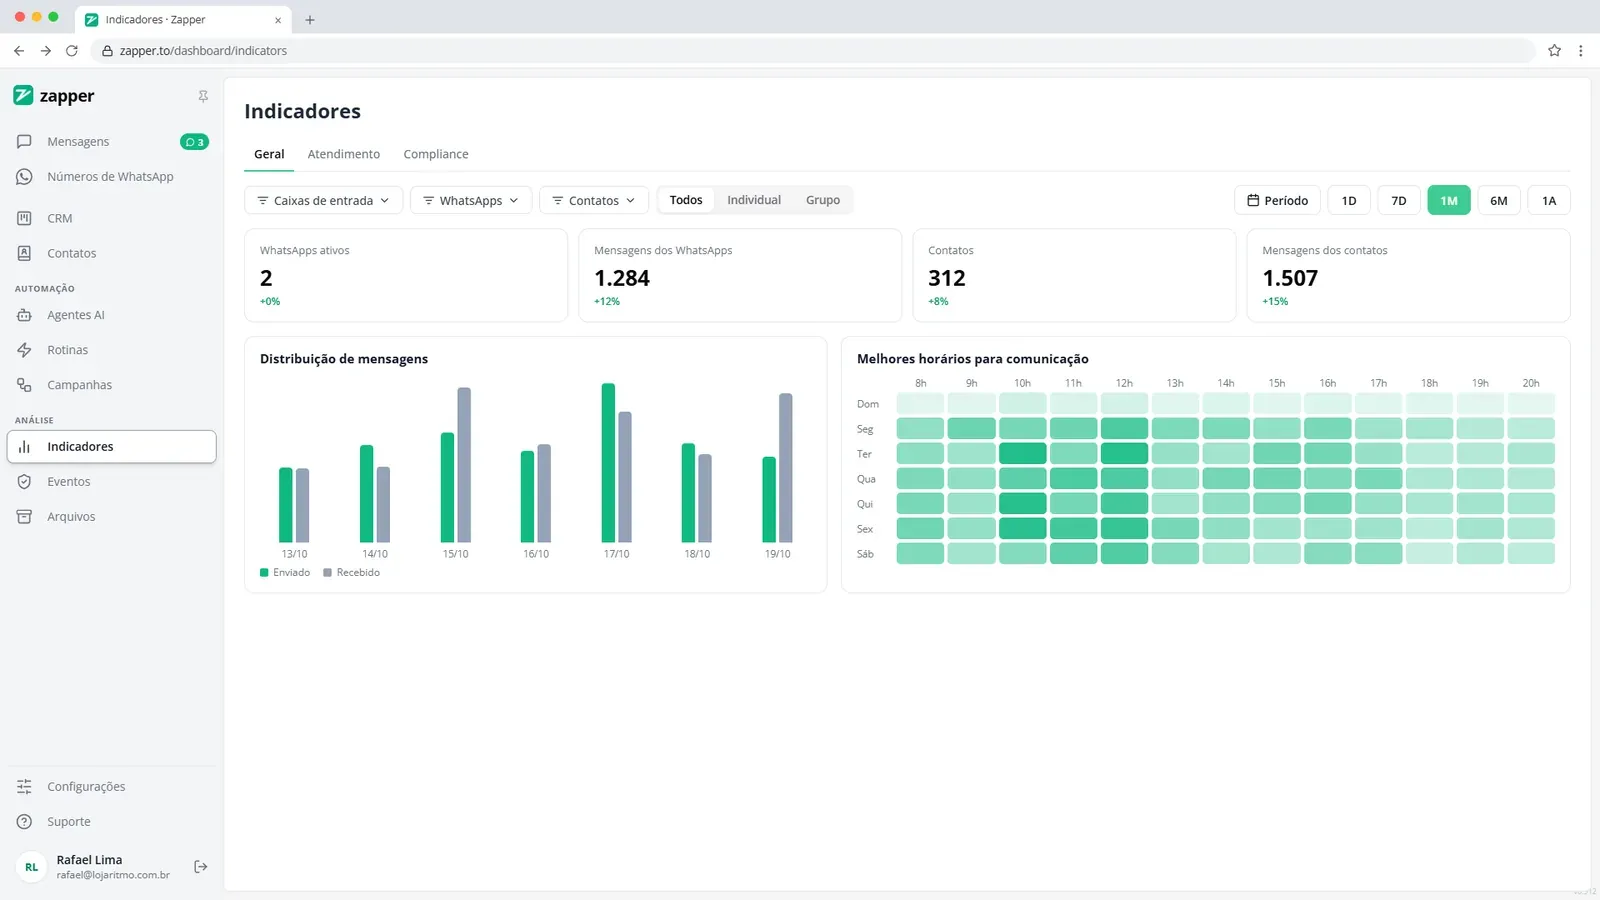The image size is (1600, 900).
Task: Expand the Caixas de entrada filter
Action: coord(324,201)
